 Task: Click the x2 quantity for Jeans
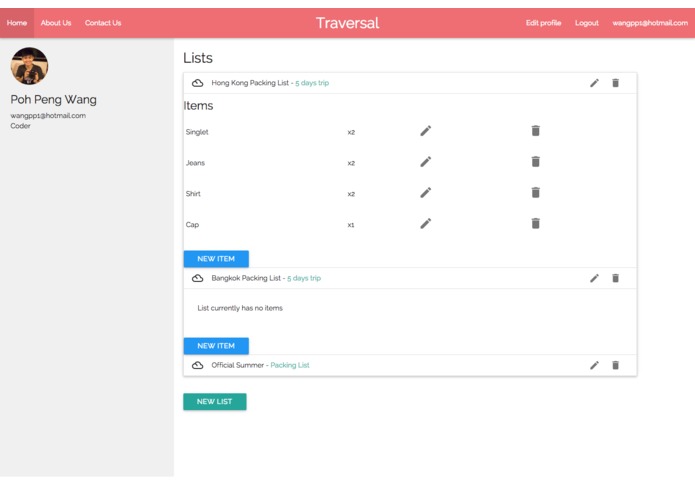[x=351, y=163]
